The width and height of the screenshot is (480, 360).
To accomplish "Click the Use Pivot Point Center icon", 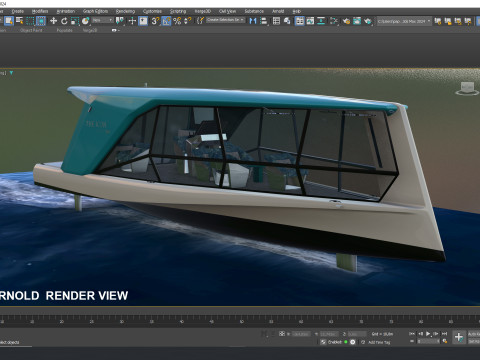I will point(119,21).
